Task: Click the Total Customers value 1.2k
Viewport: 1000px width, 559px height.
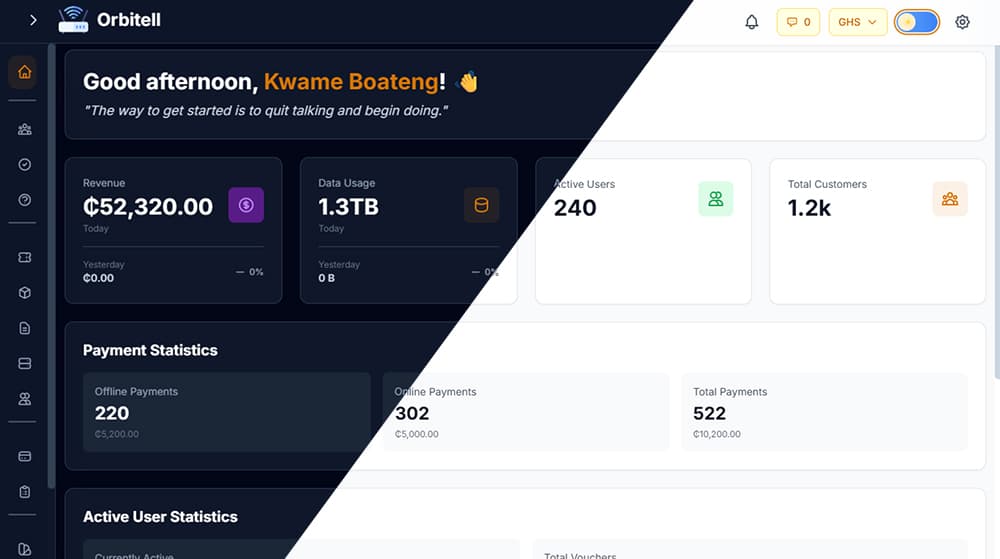Action: (809, 208)
